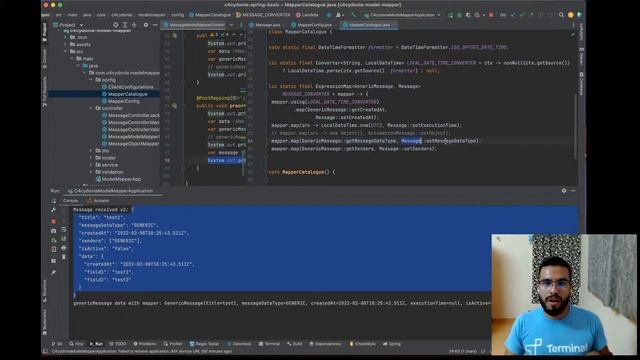Screen dimensions: 640x360
Task: Click MESSAGE_CONVERTER in the breadcrumb bar
Action: (263, 15)
